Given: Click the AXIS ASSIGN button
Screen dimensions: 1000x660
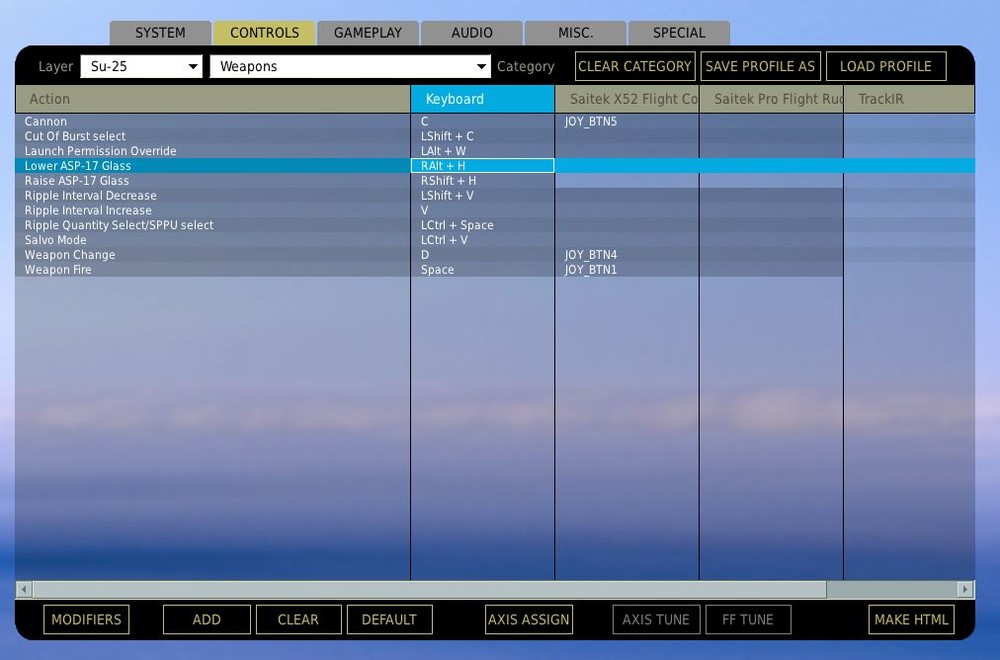Looking at the screenshot, I should tap(529, 619).
